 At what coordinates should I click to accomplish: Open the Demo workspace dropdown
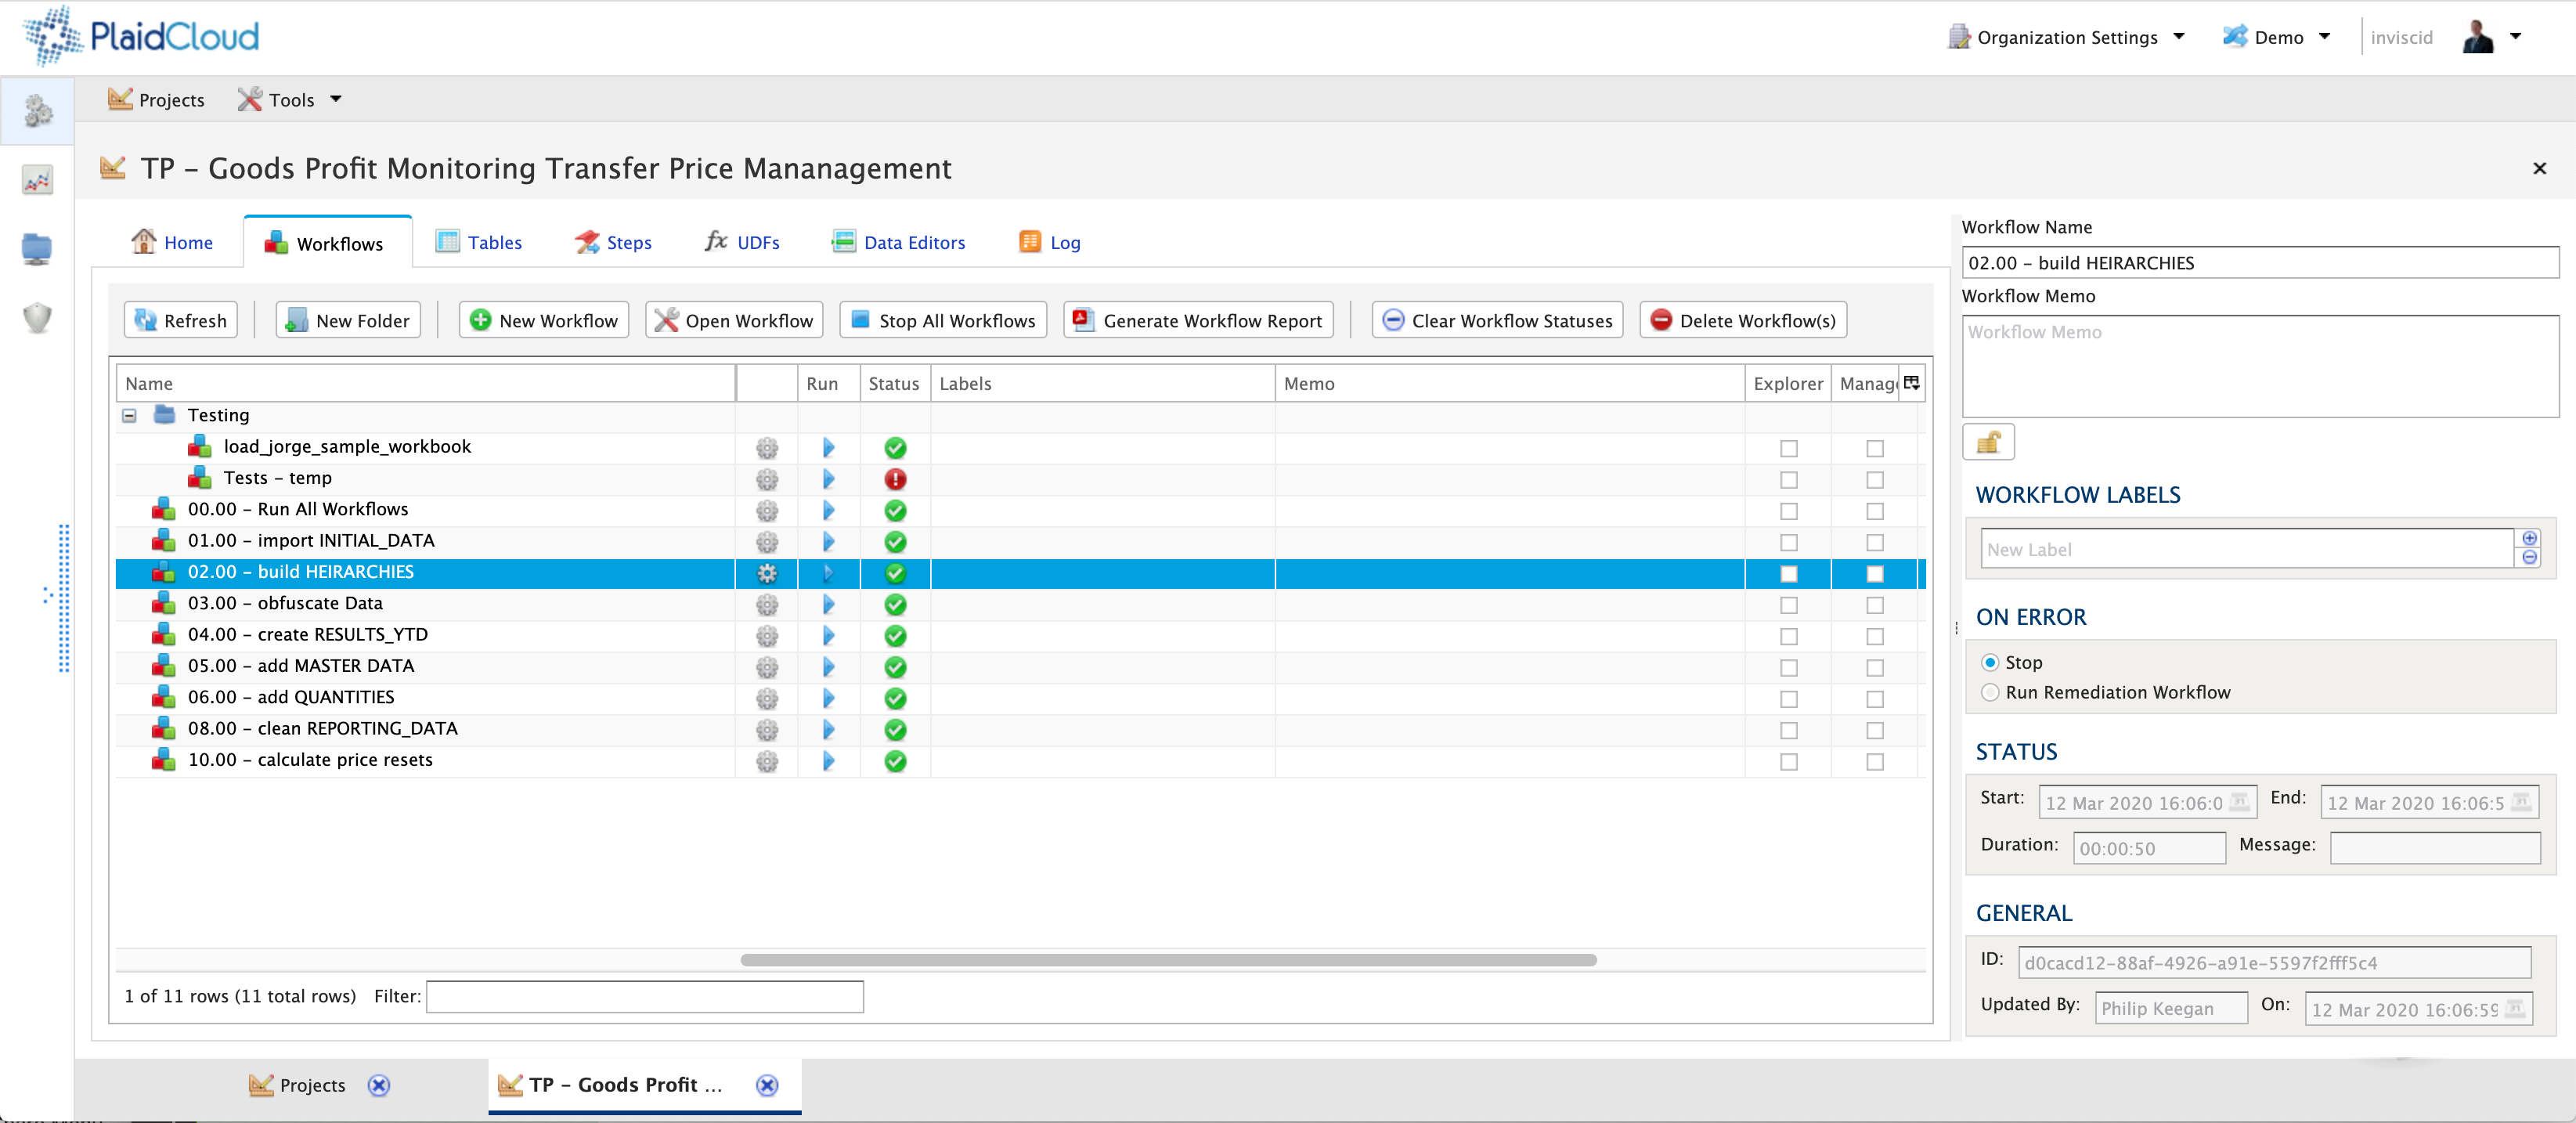2277,37
